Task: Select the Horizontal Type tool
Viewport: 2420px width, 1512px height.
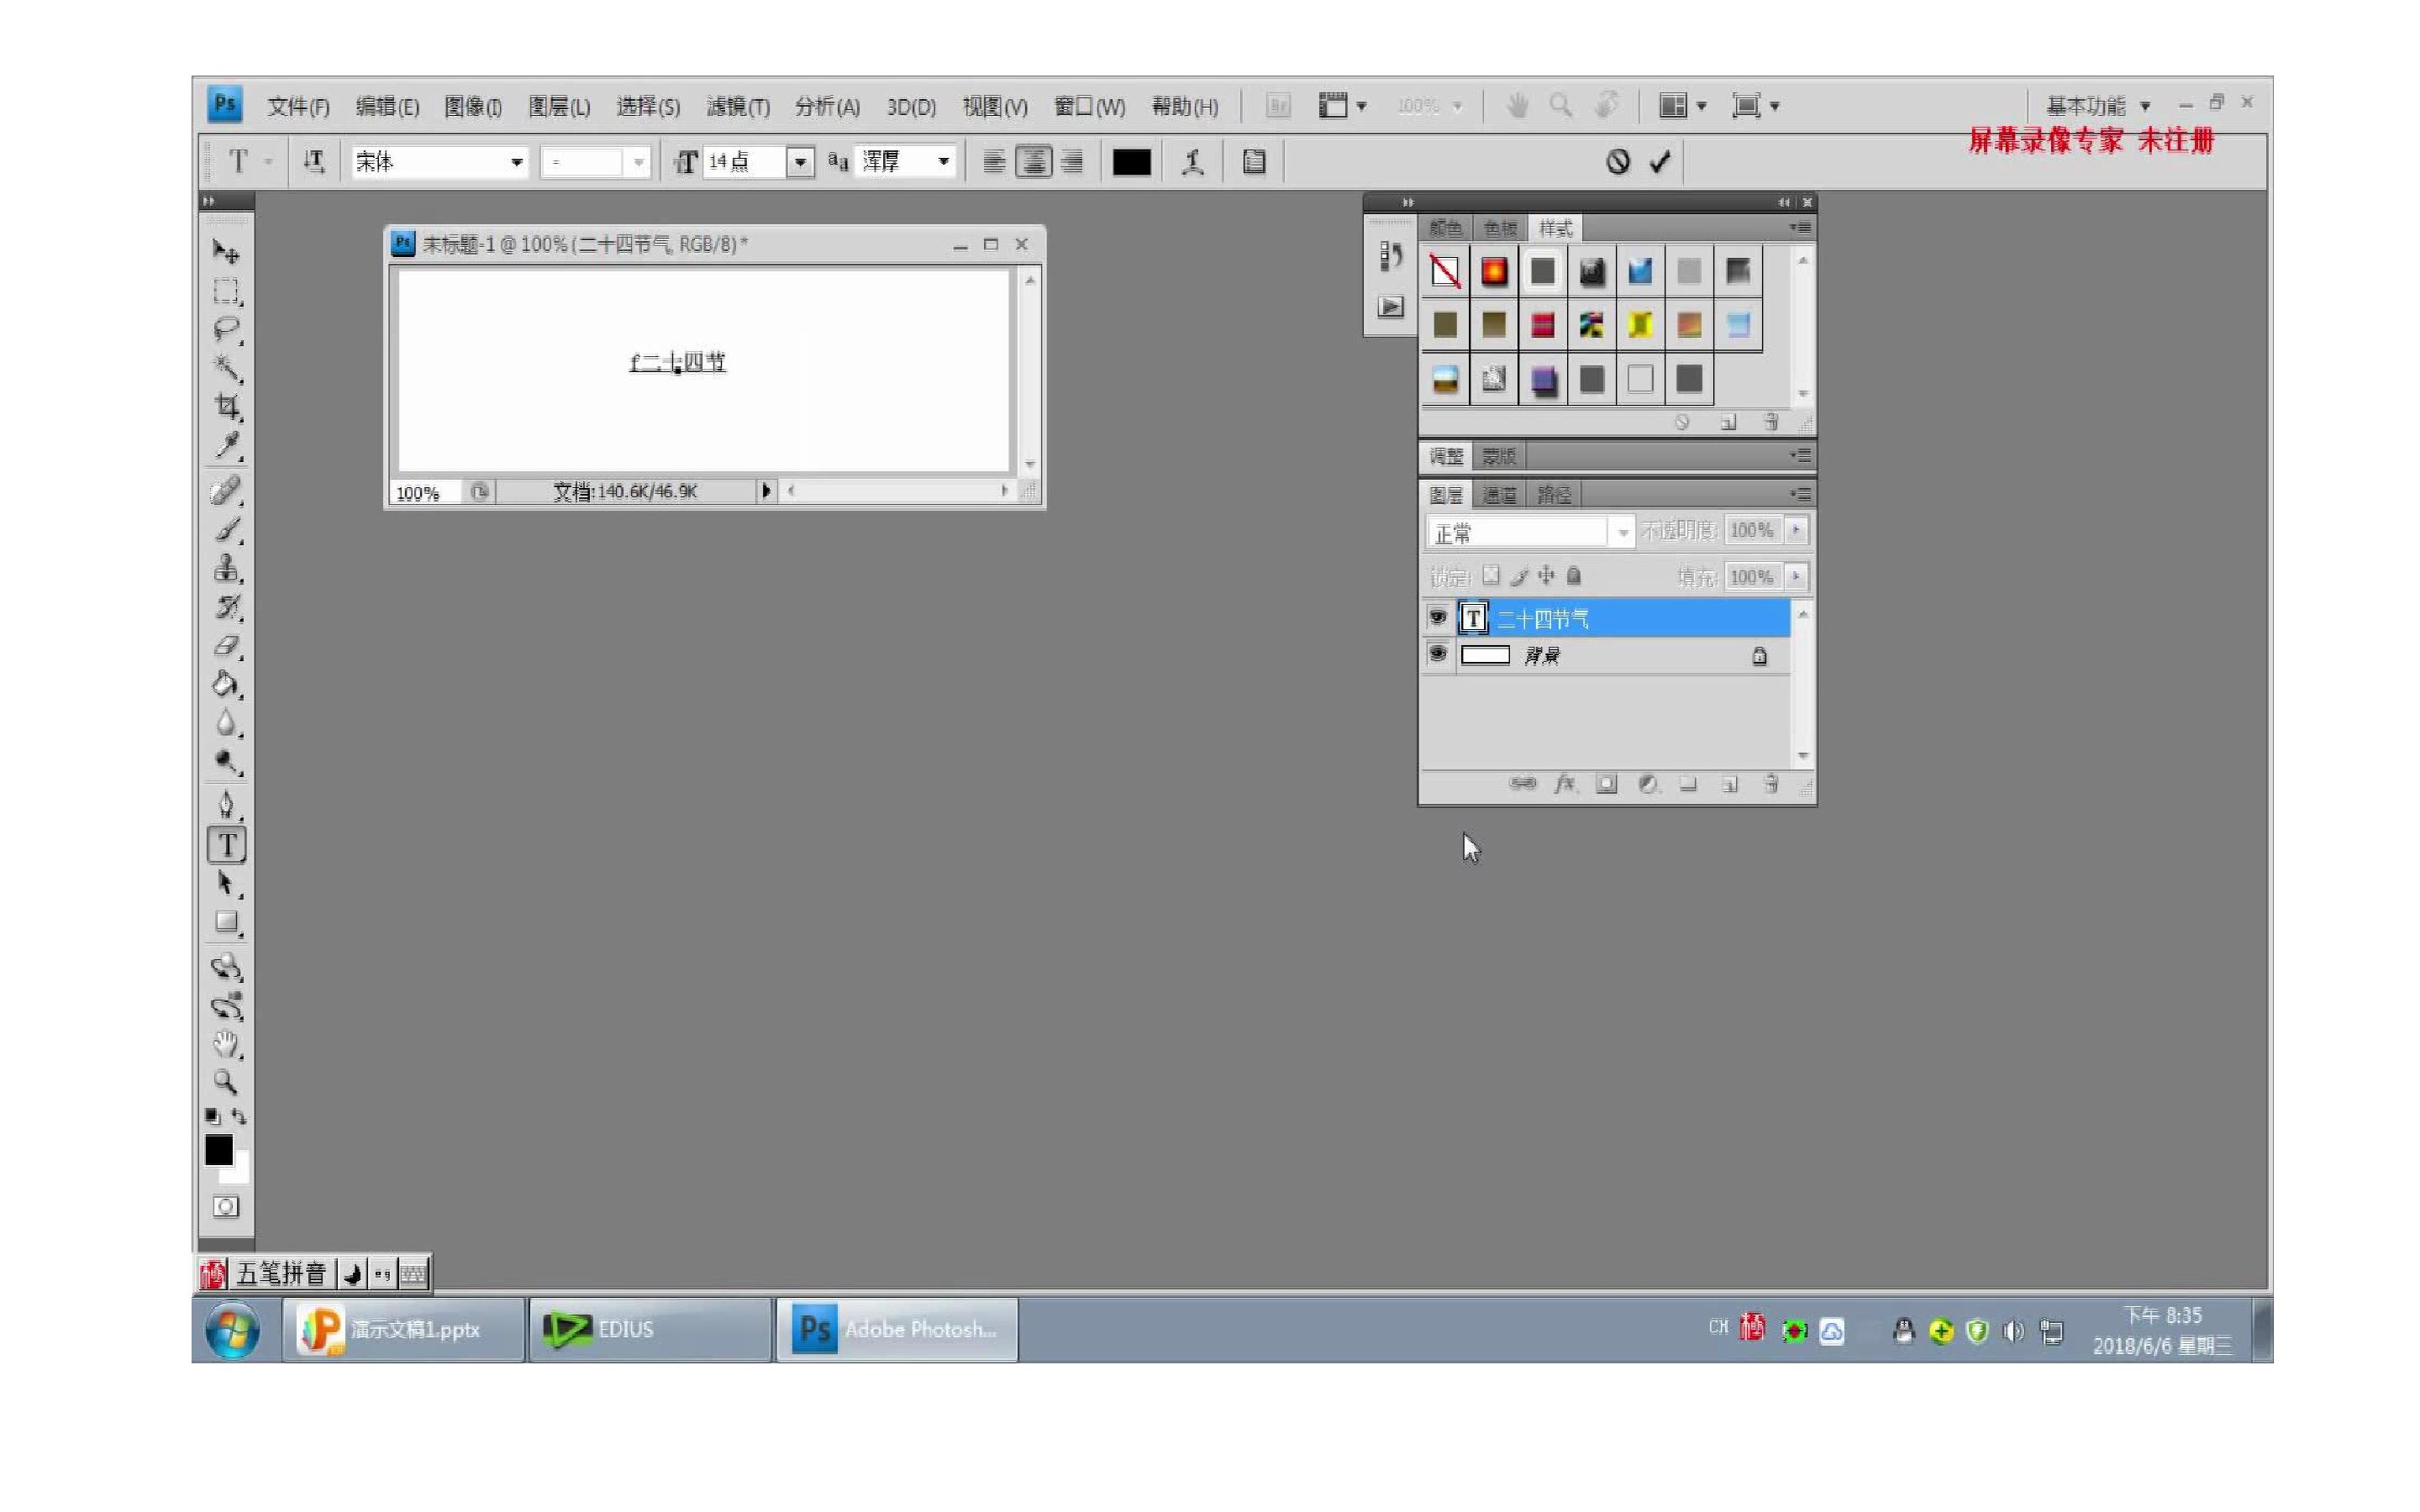Action: [x=227, y=845]
